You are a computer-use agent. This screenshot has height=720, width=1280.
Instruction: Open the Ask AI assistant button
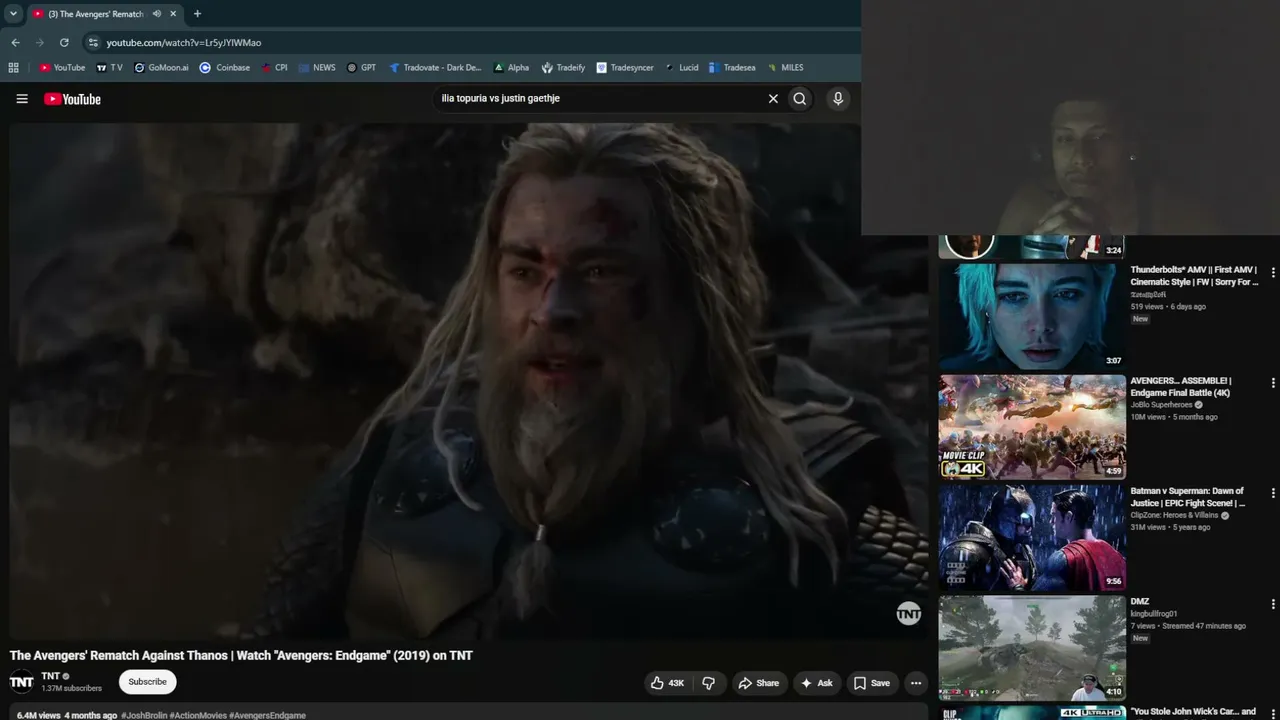click(816, 683)
